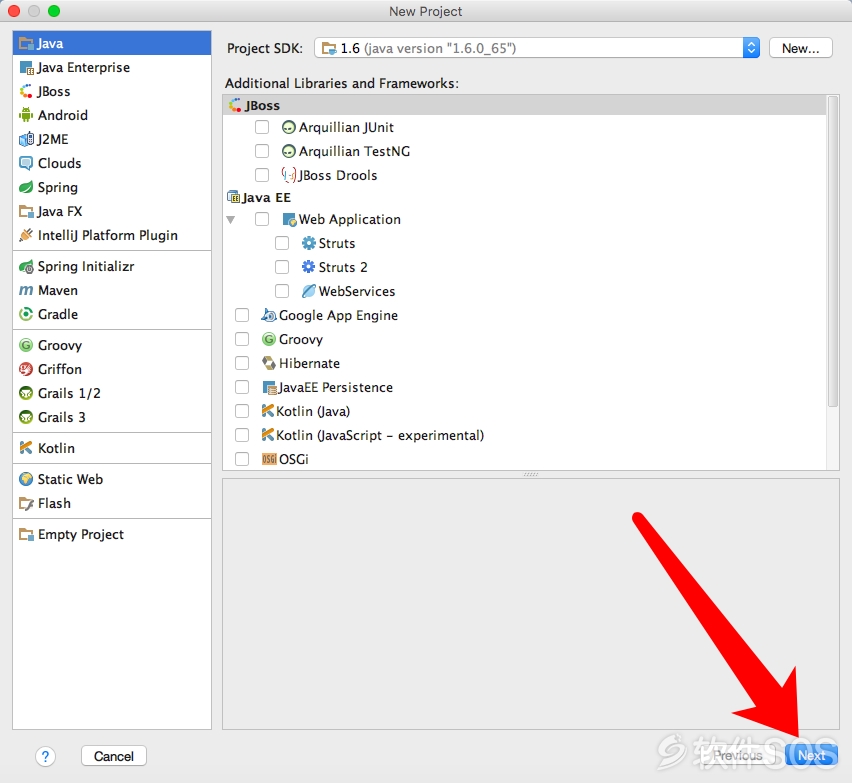Click the JBoss Drools icon
The height and width of the screenshot is (783, 852).
tap(289, 175)
